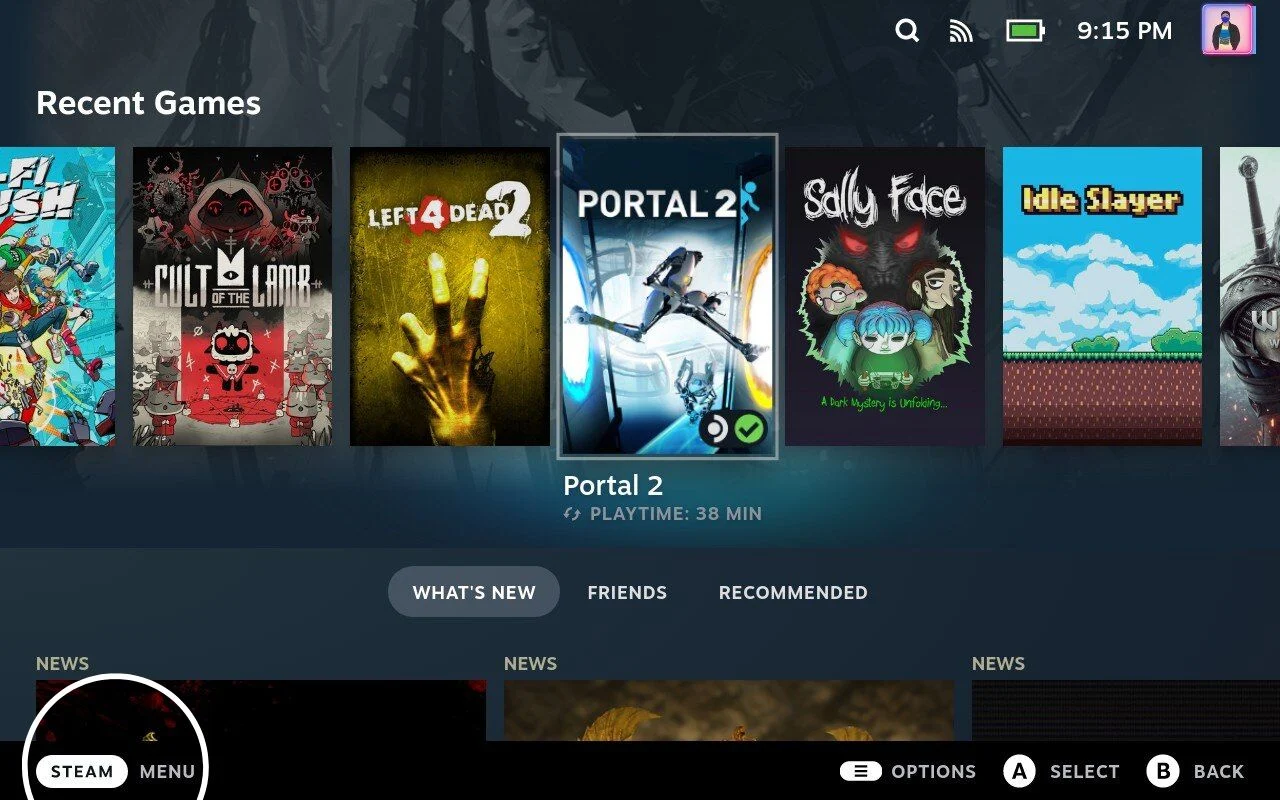This screenshot has height=800, width=1280.
Task: Select the Cult of the Lamb cover
Action: [x=232, y=296]
